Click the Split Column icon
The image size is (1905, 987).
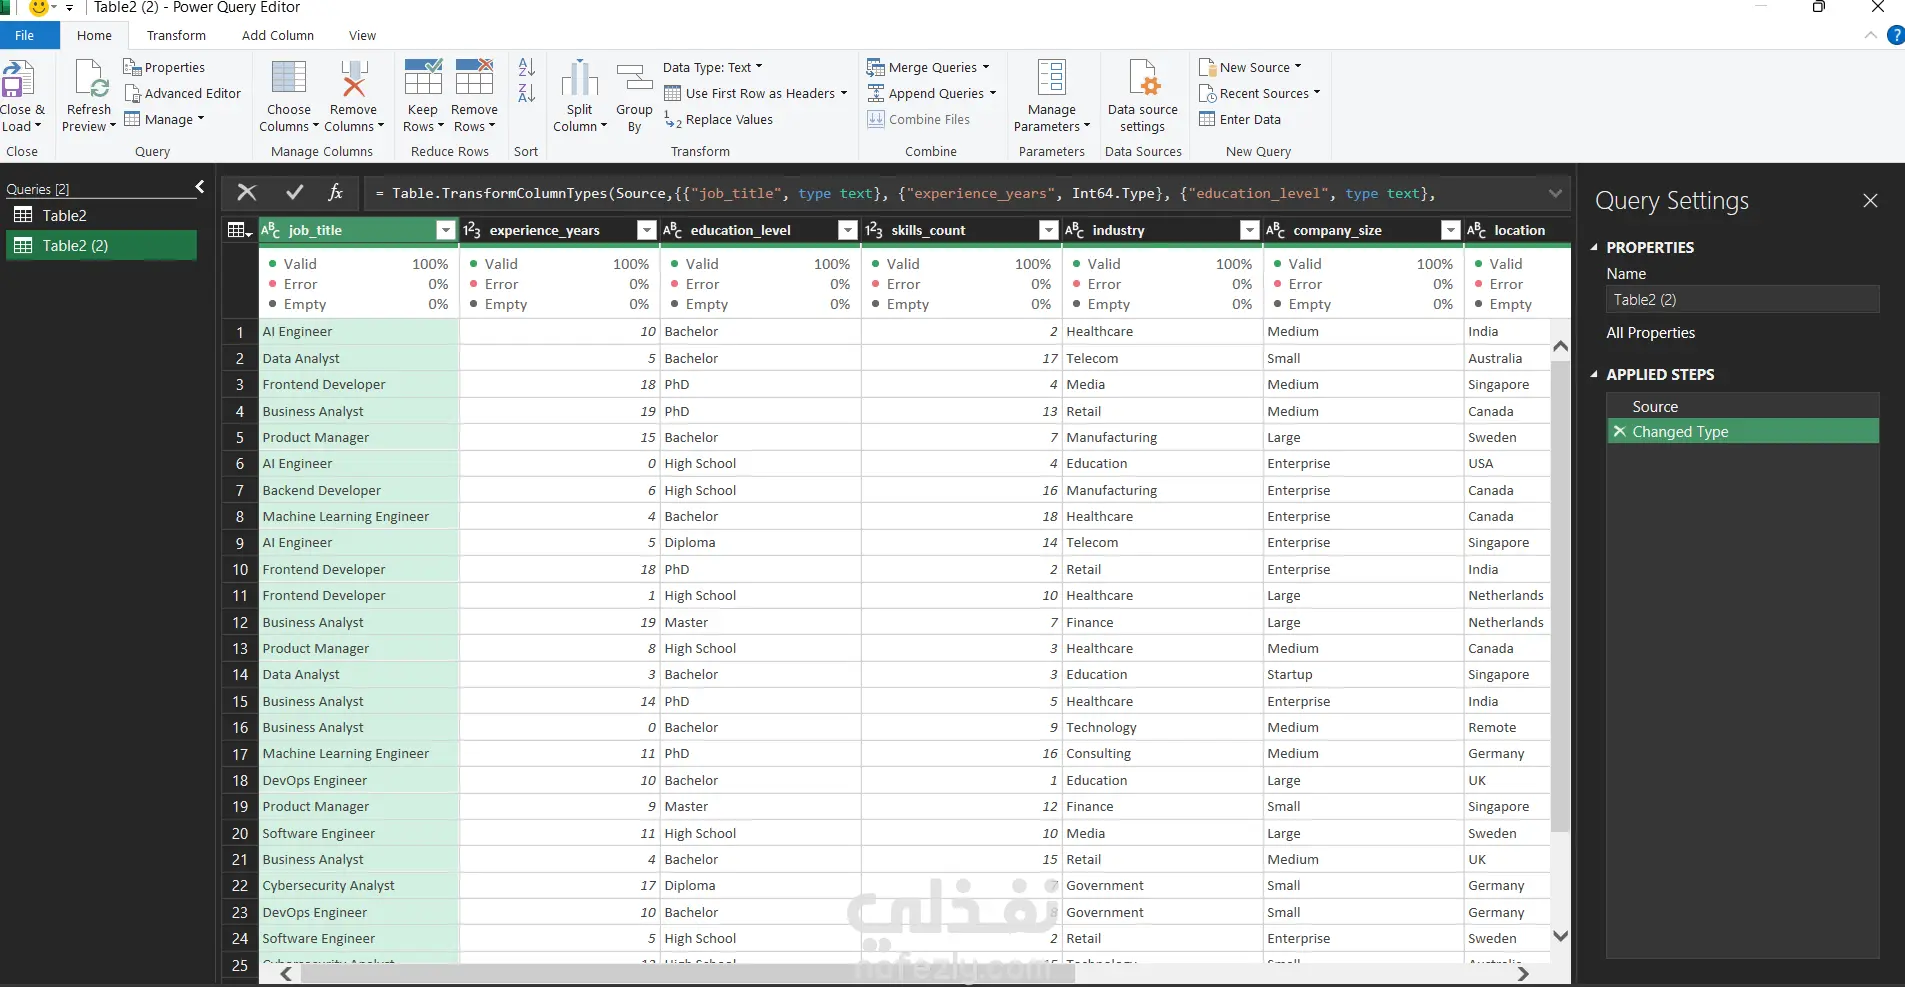click(580, 79)
